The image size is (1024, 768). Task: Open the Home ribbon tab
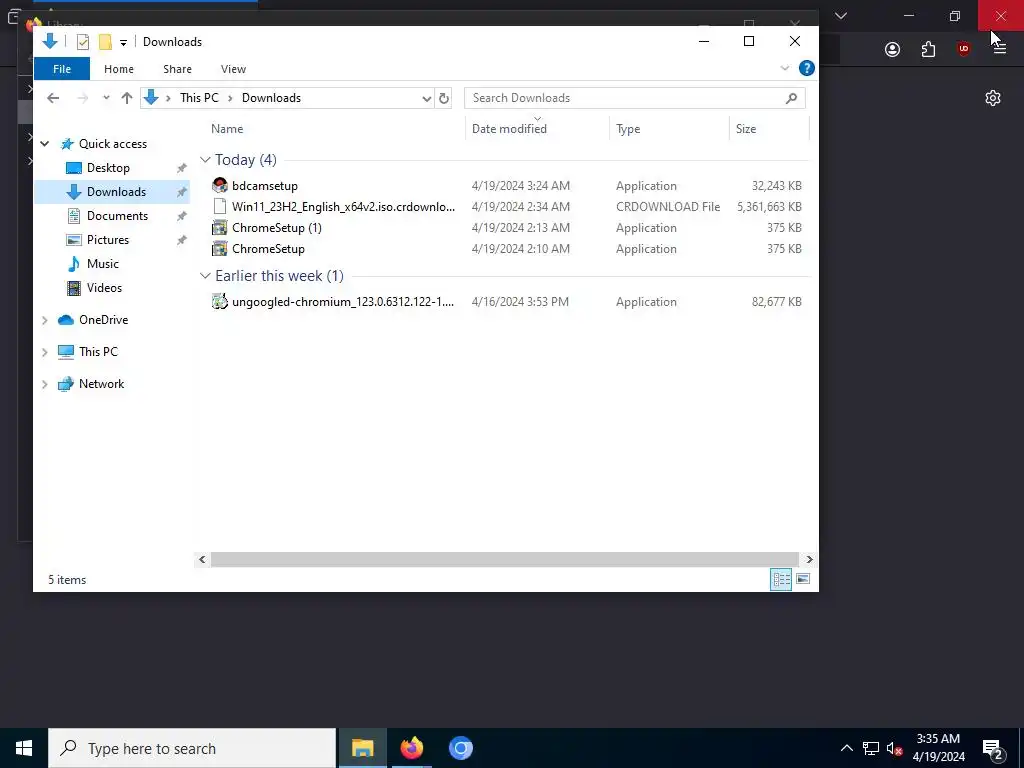(x=118, y=69)
